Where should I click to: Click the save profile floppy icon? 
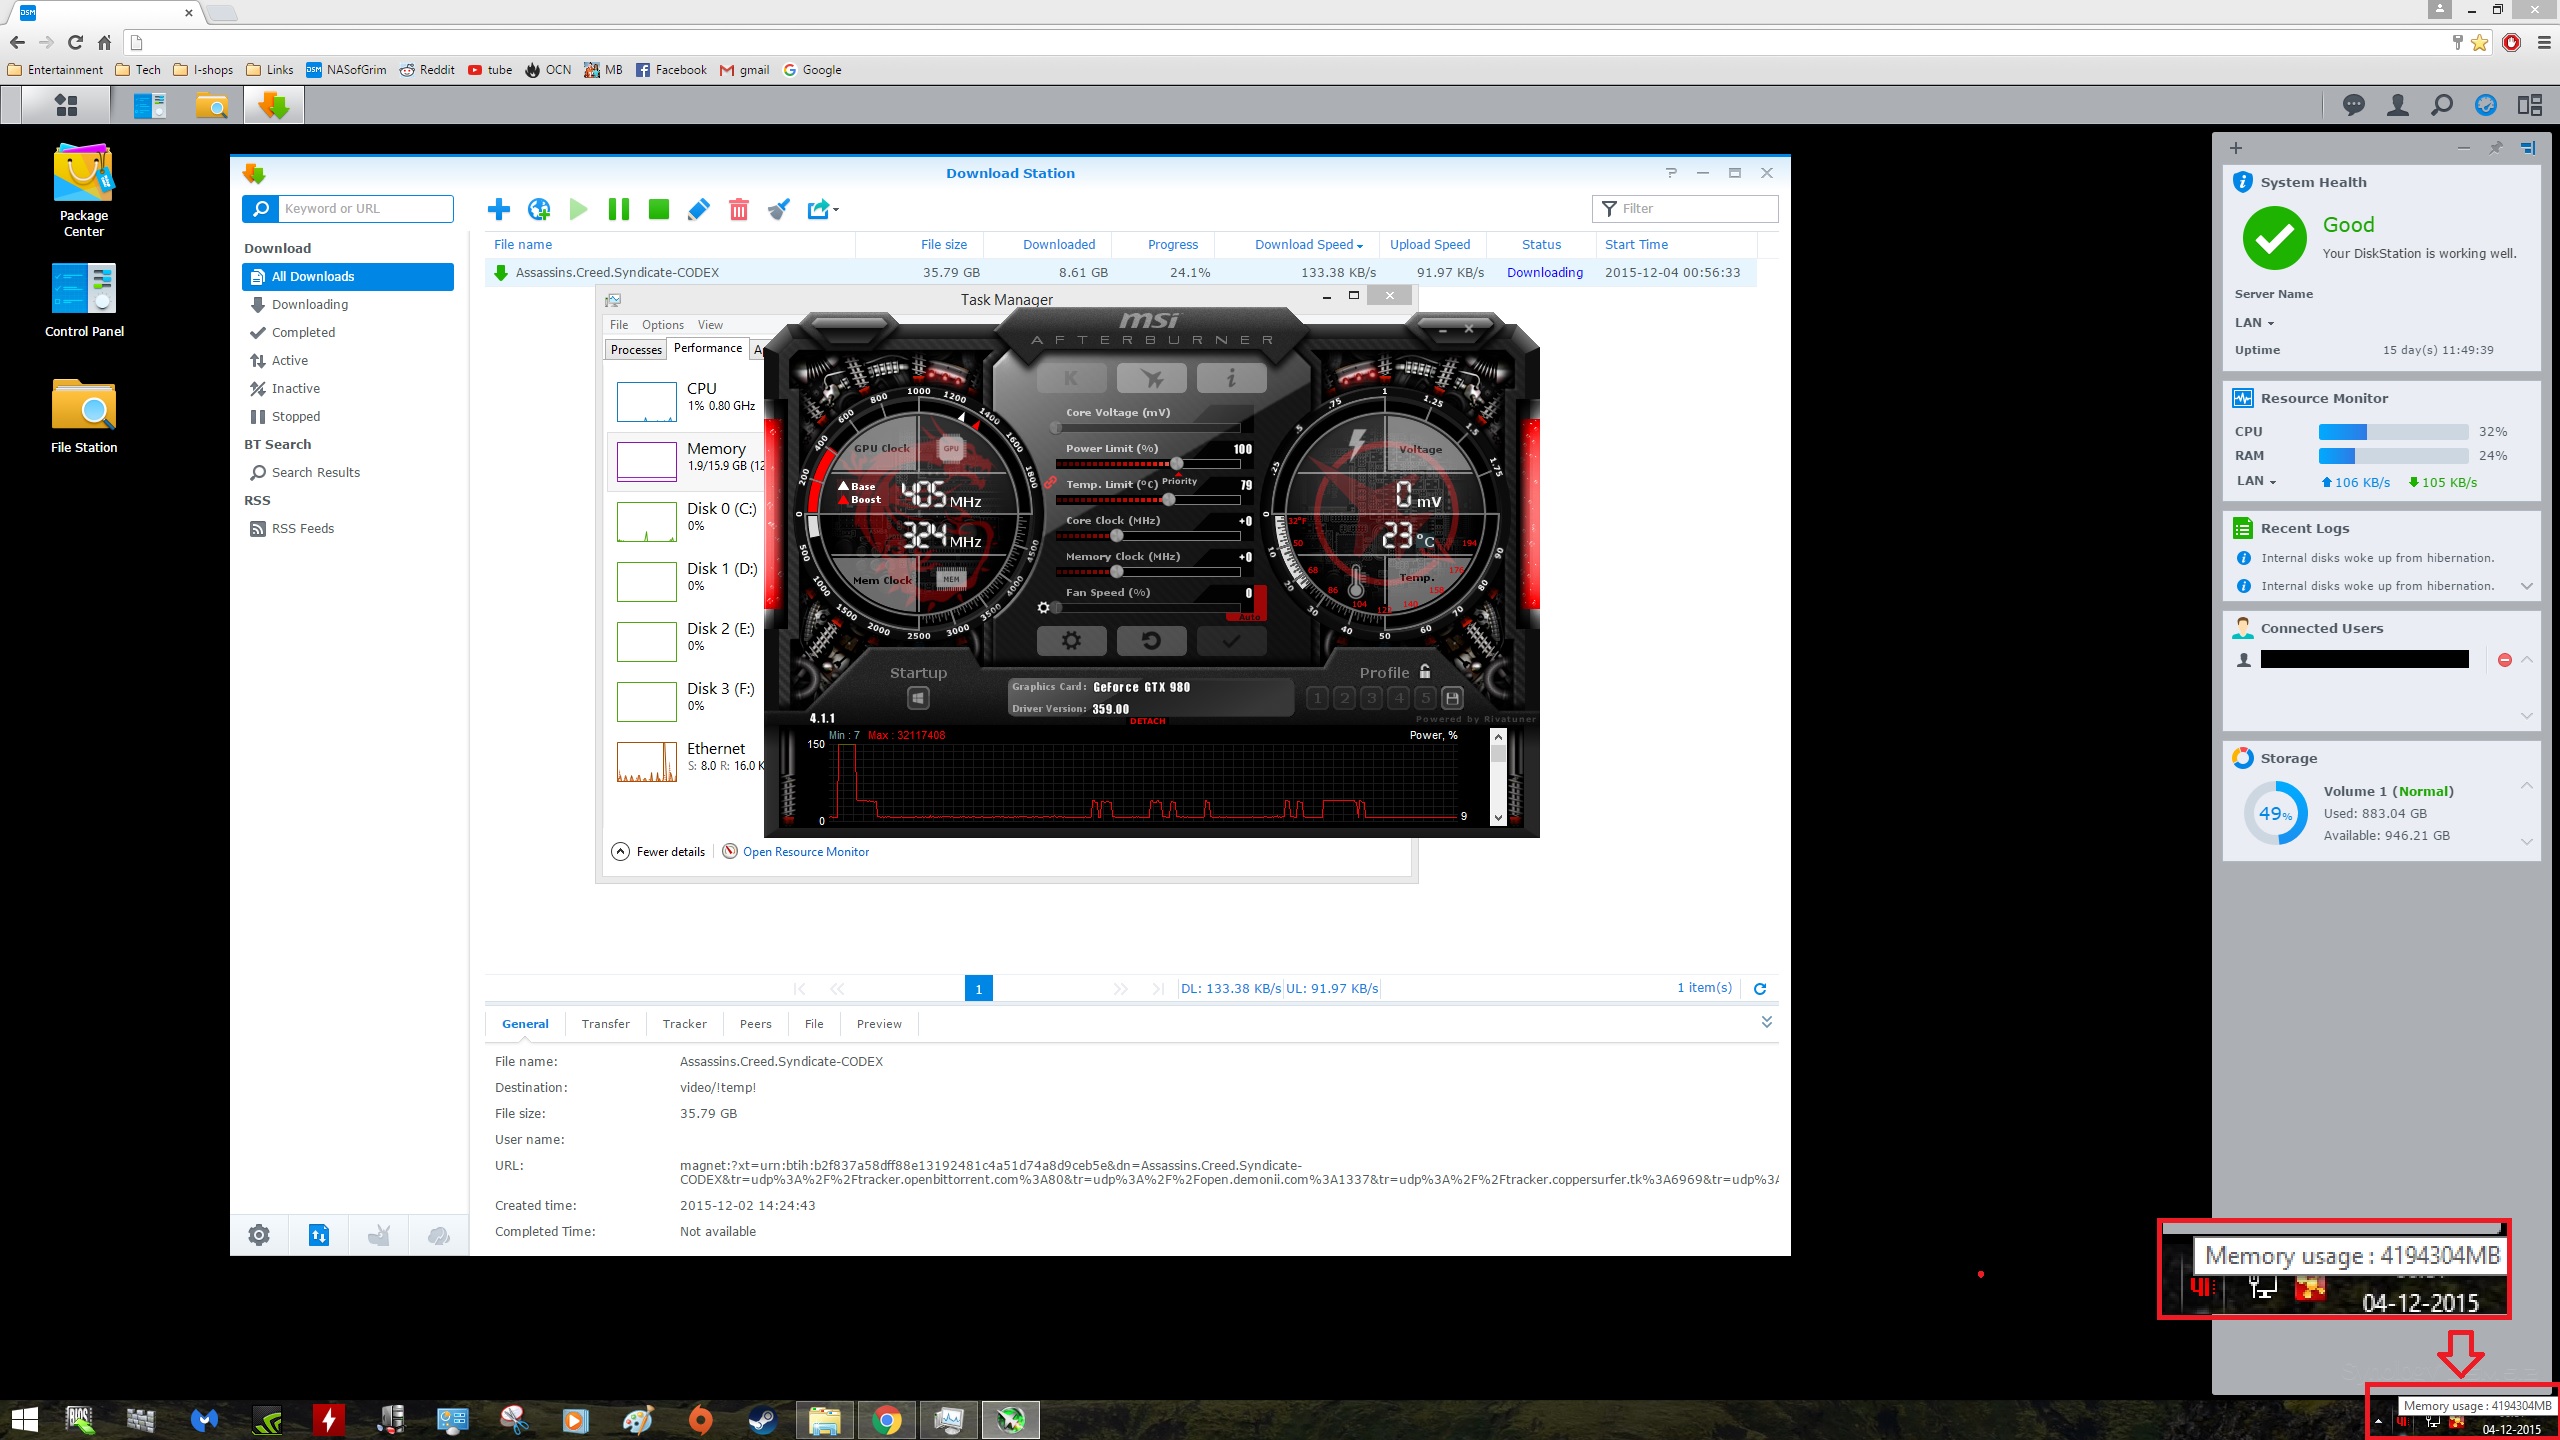click(1453, 698)
